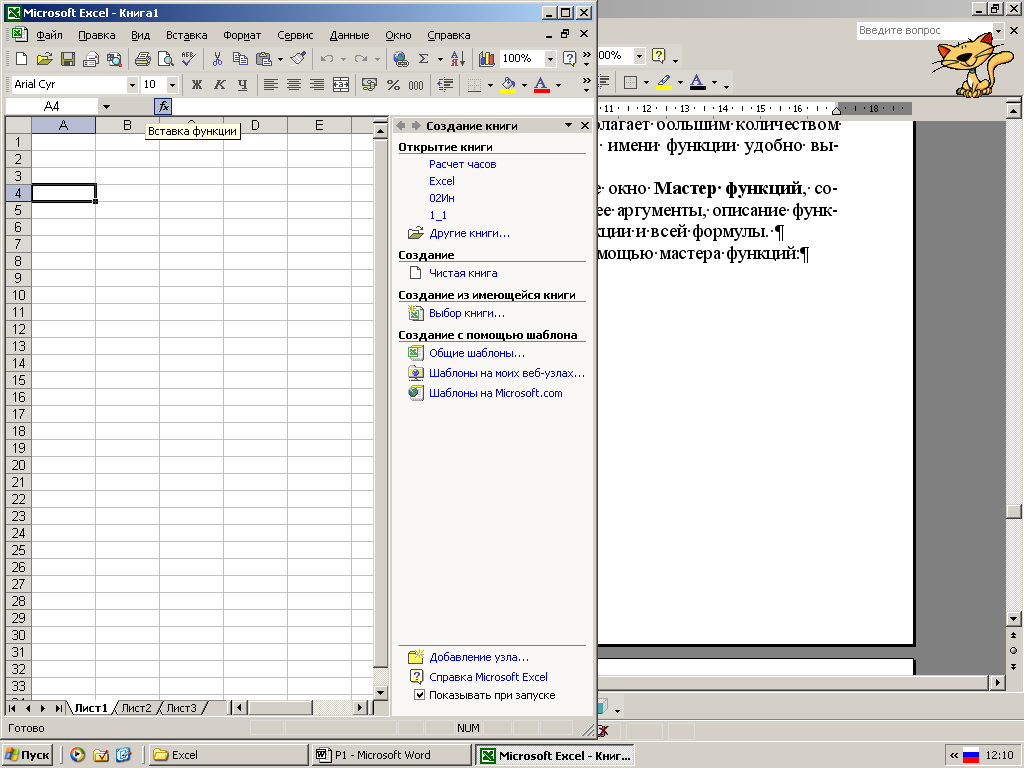Expand the Font Color palette dropdown in Excel
This screenshot has height=768, width=1024.
tap(558, 84)
